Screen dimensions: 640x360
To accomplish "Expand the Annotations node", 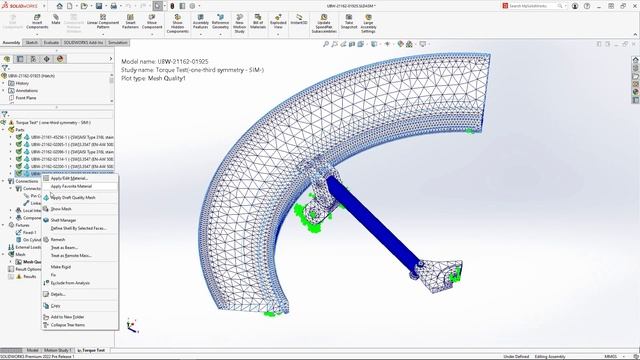I will point(4,91).
